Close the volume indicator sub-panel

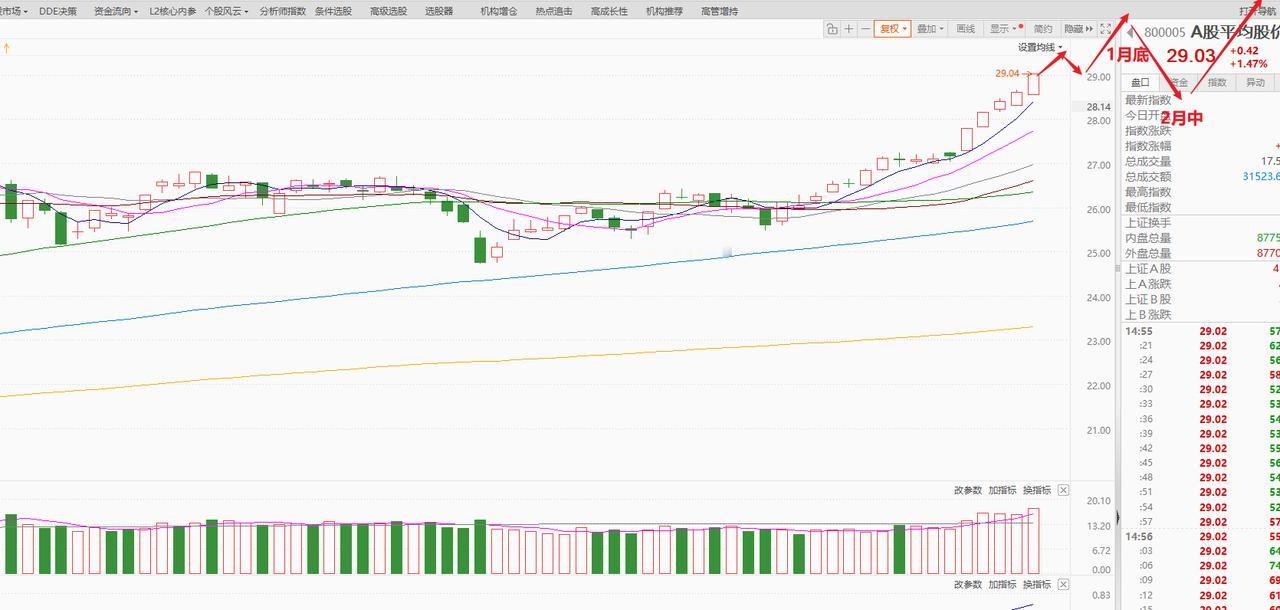1063,490
